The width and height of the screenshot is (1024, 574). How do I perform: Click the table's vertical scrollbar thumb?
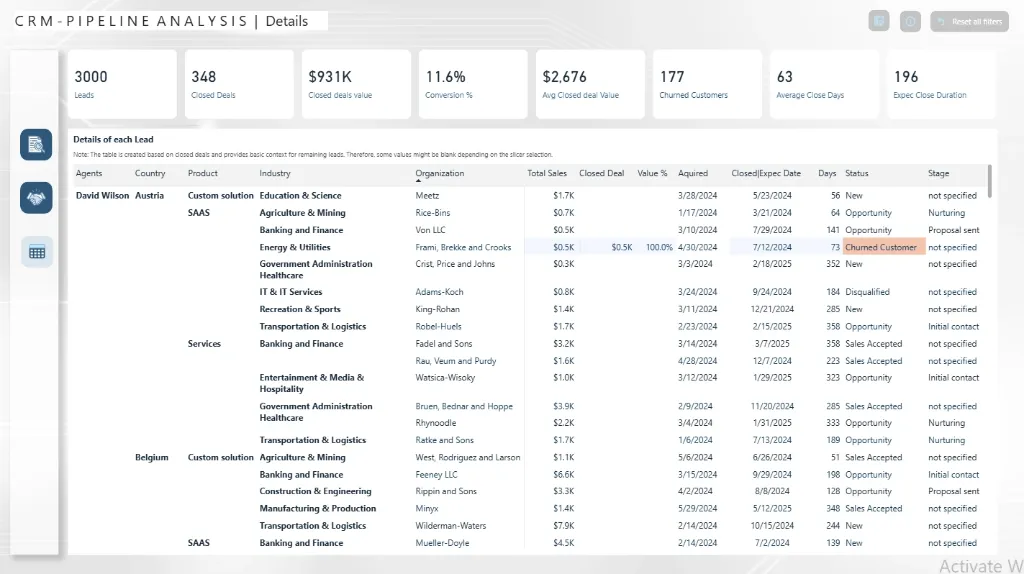pos(990,182)
